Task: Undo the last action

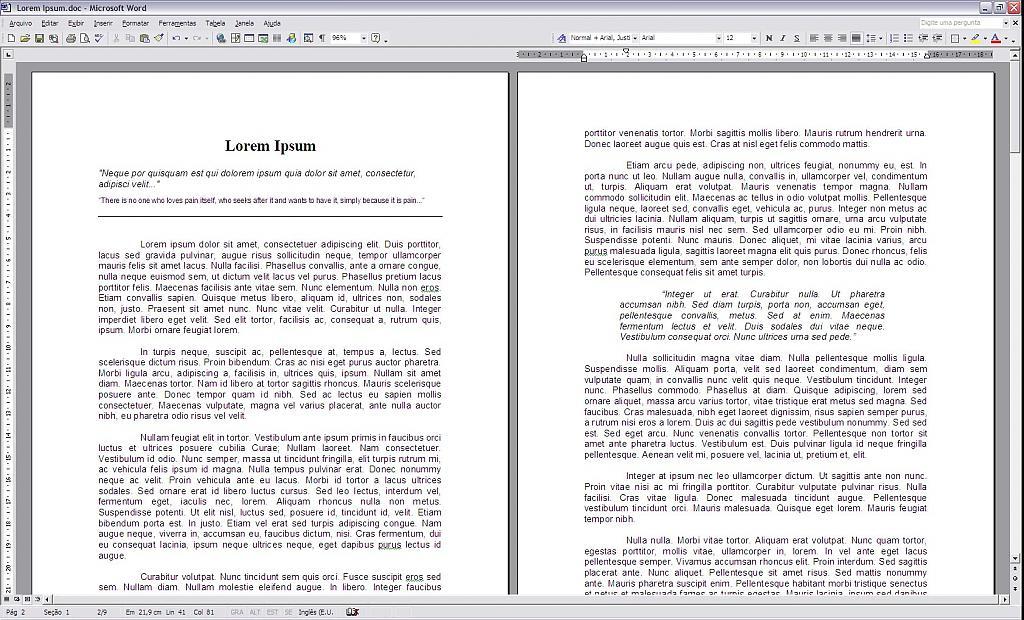Action: pos(176,39)
